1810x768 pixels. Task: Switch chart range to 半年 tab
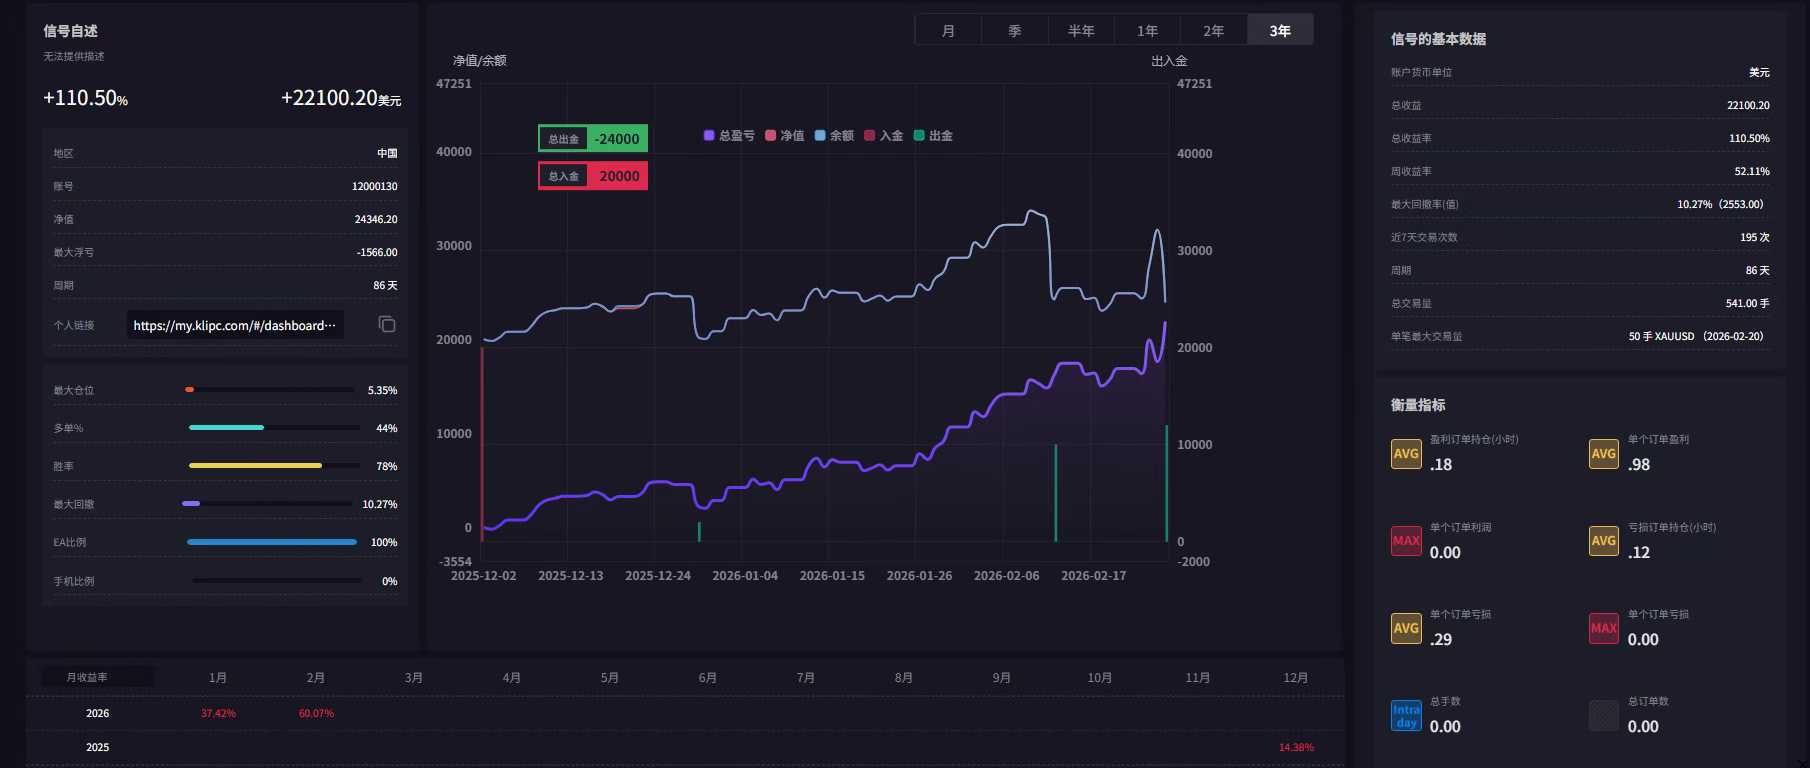1081,31
